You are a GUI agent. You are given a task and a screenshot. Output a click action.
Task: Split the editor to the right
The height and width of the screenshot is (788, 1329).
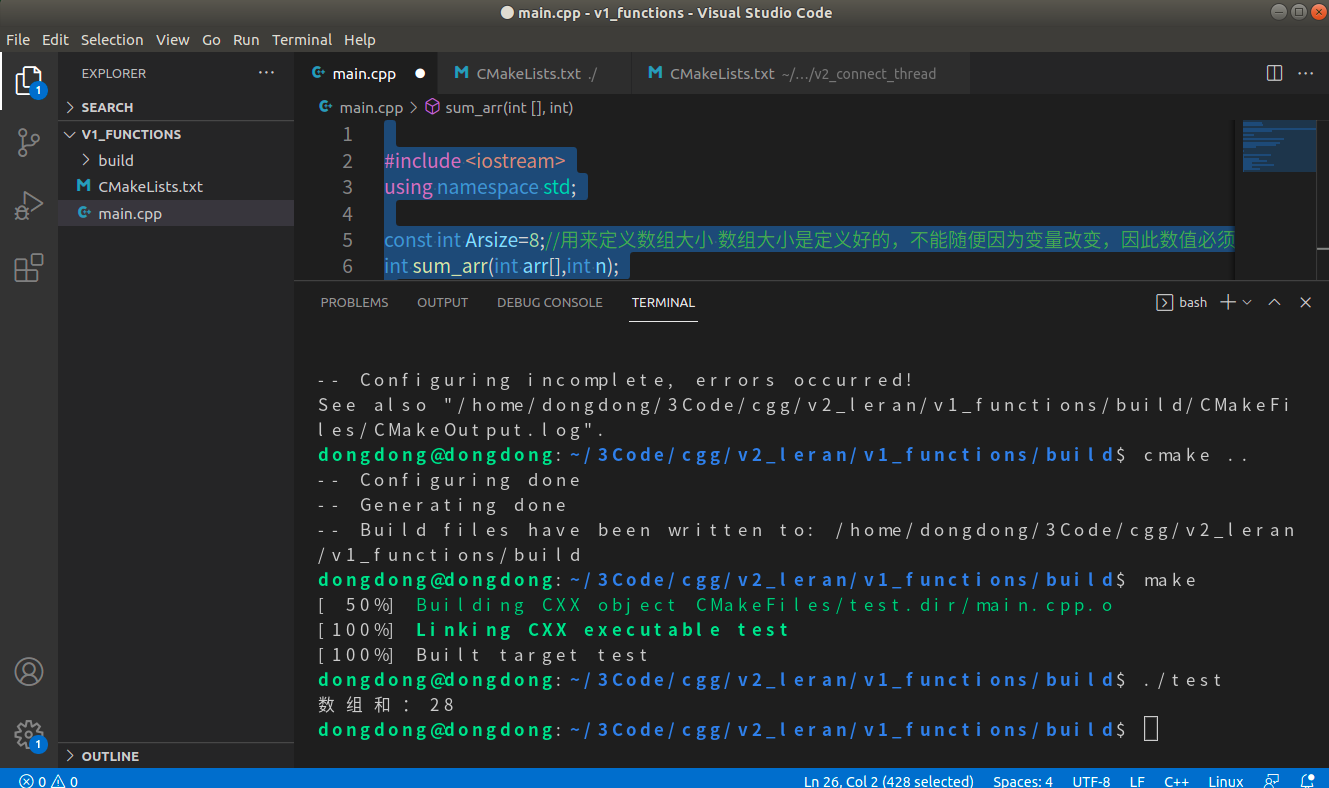pyautogui.click(x=1275, y=73)
